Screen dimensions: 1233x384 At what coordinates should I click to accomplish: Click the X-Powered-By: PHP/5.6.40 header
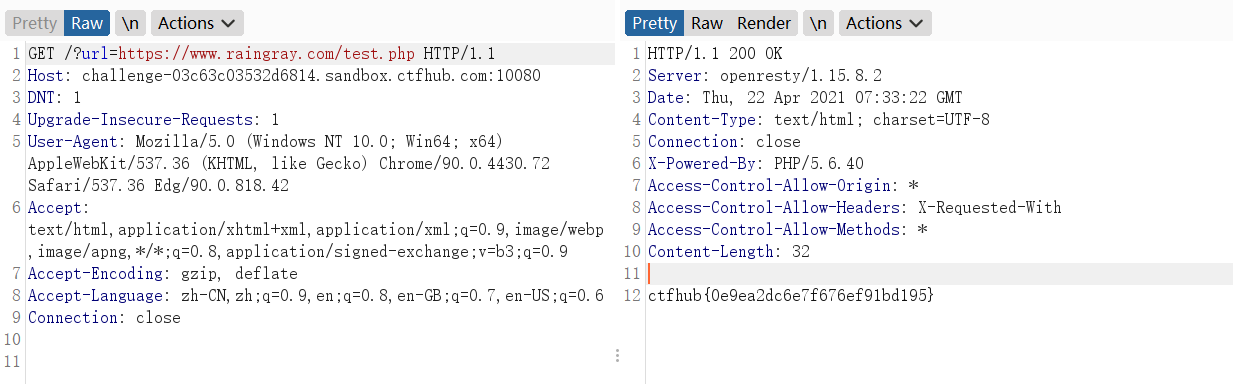click(x=756, y=164)
